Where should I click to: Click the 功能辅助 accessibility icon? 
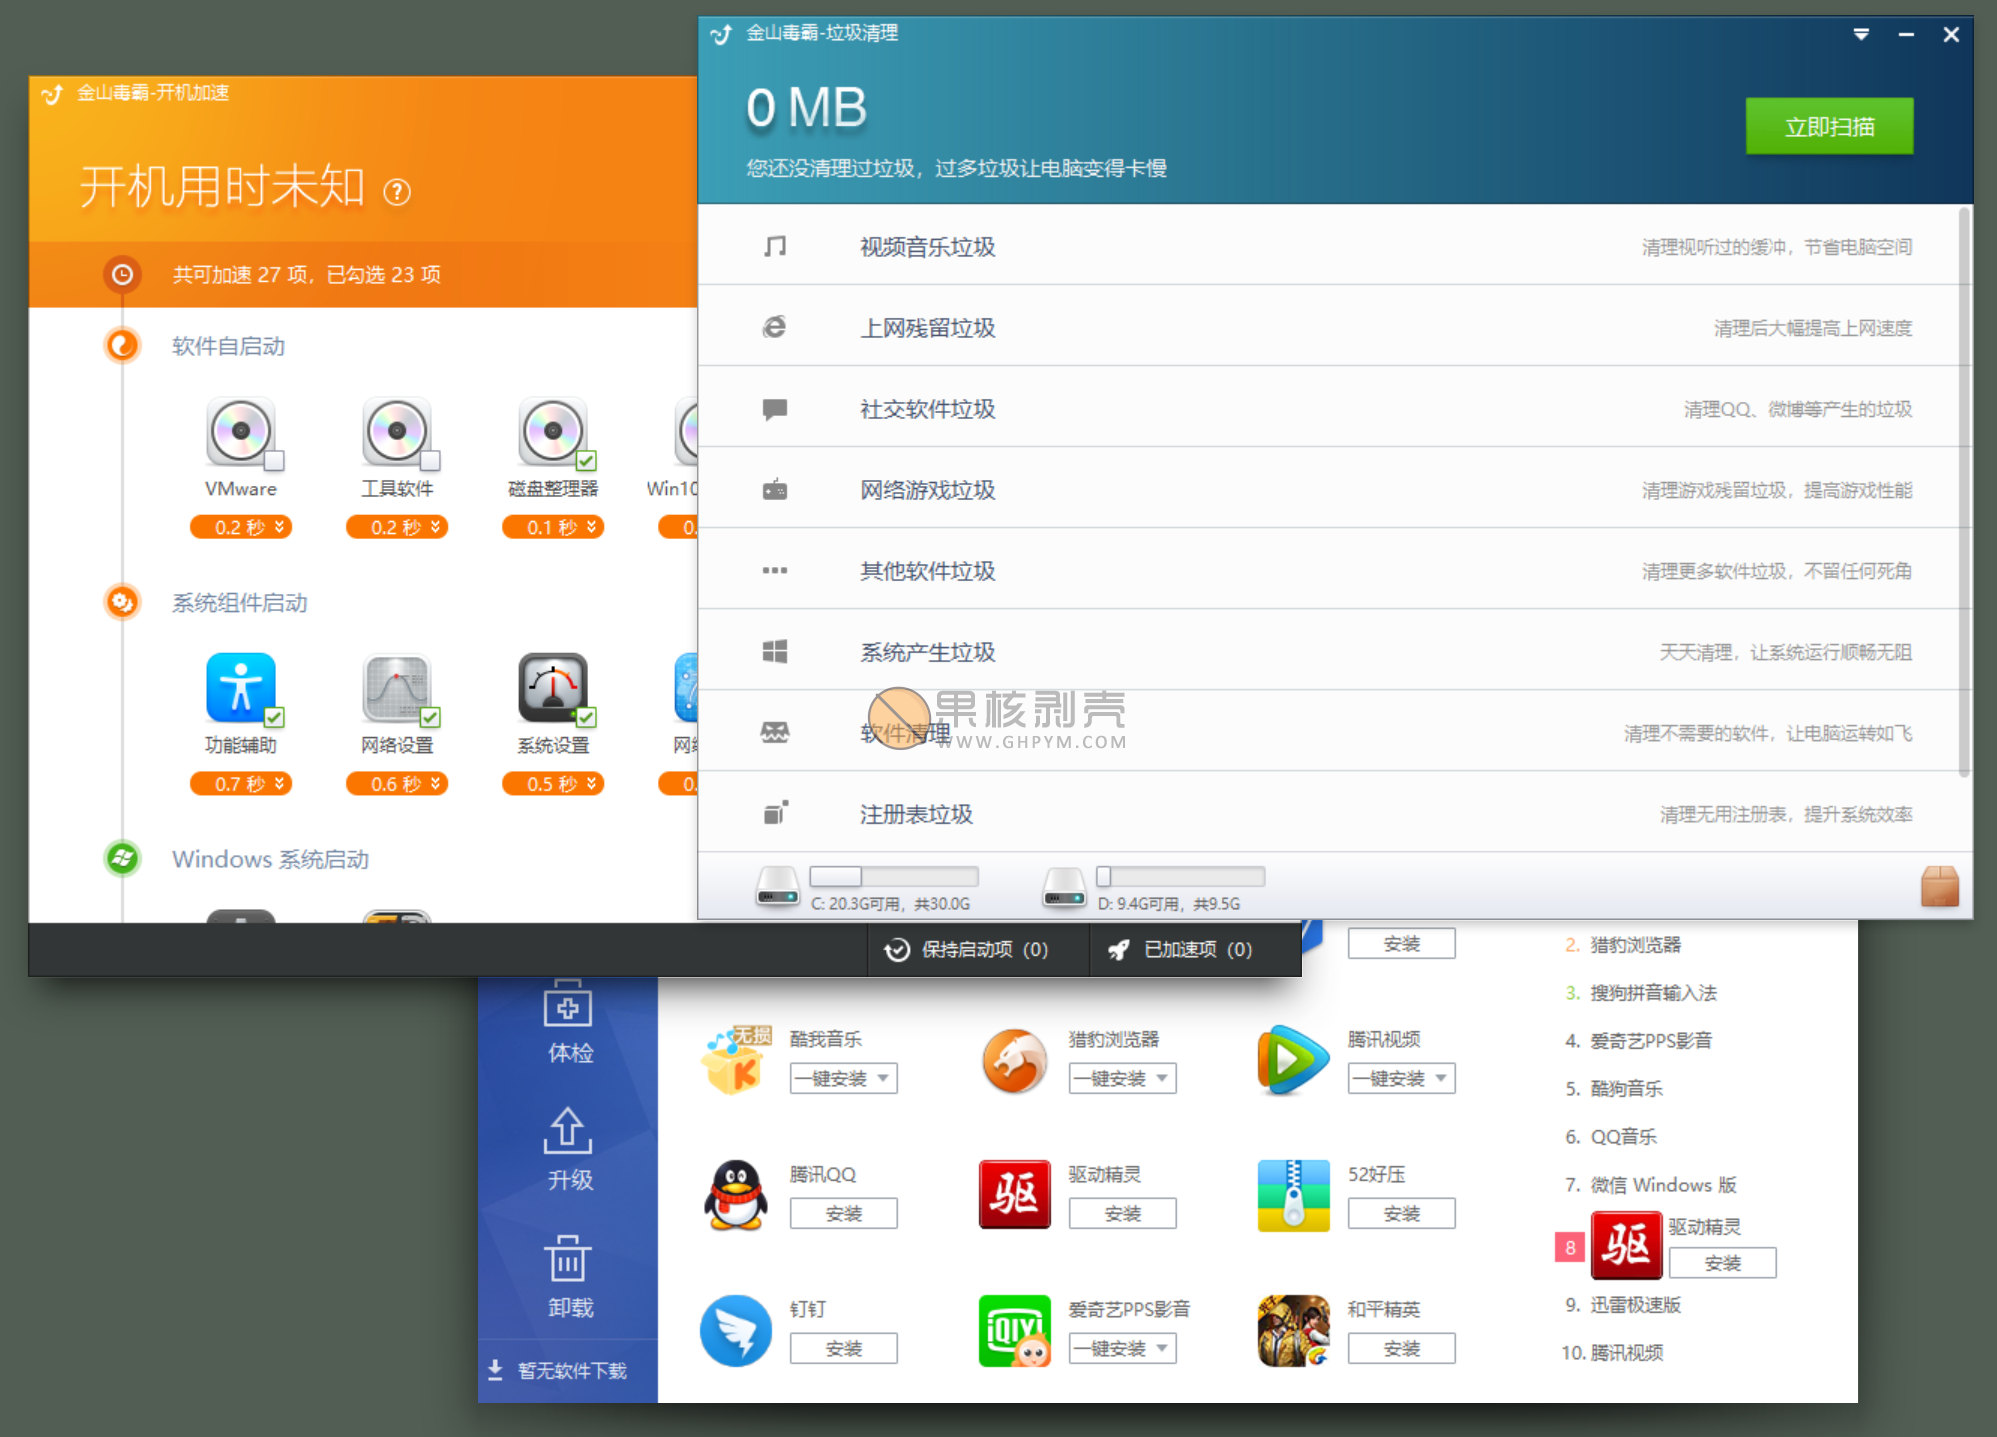point(240,688)
